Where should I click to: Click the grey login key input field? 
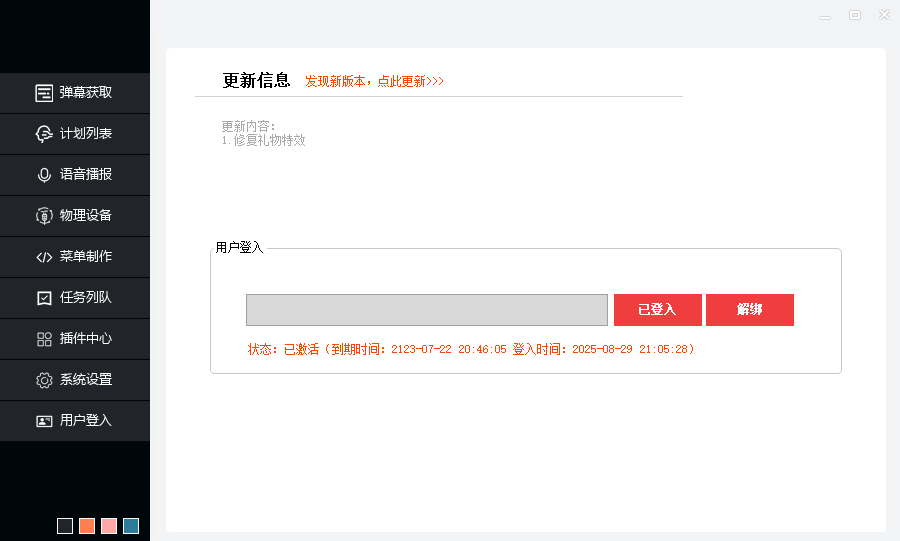pyautogui.click(x=426, y=310)
